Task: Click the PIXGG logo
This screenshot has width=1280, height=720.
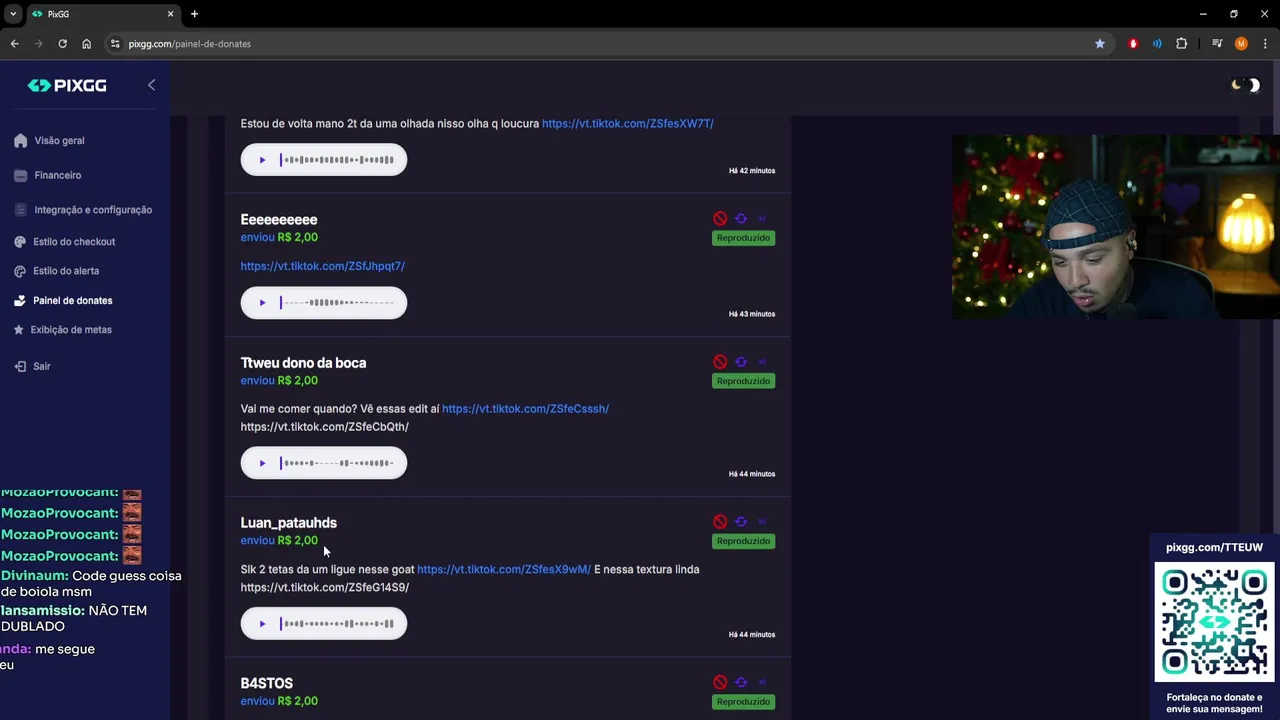Action: click(67, 86)
